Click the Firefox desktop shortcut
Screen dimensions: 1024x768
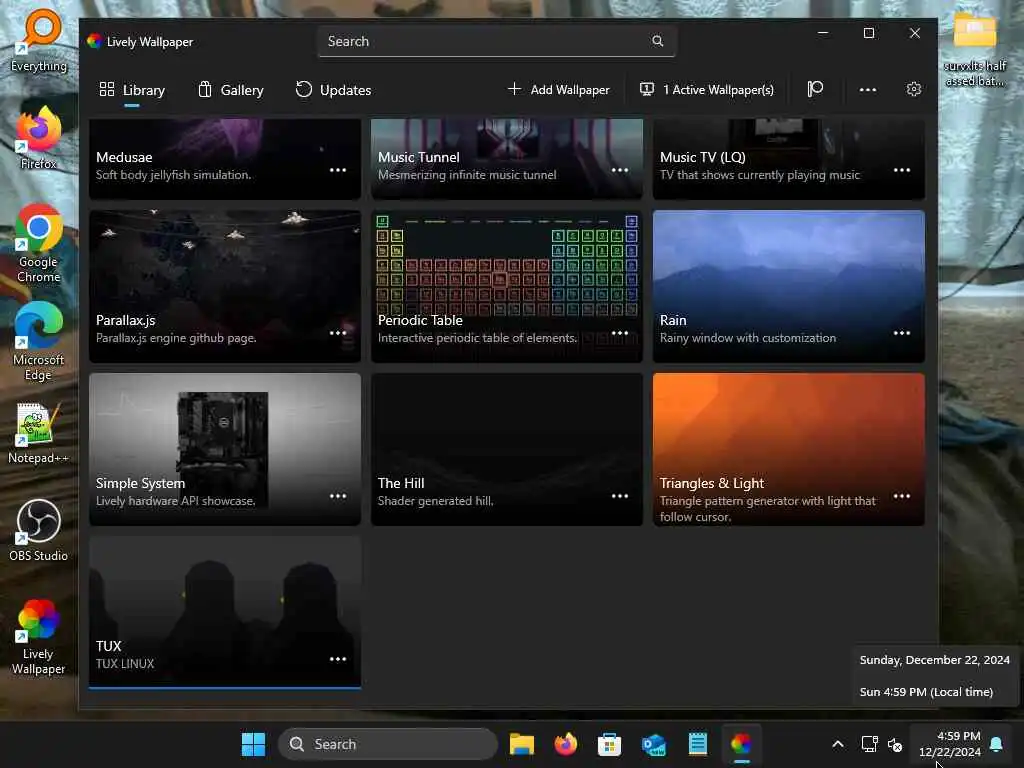click(x=39, y=138)
